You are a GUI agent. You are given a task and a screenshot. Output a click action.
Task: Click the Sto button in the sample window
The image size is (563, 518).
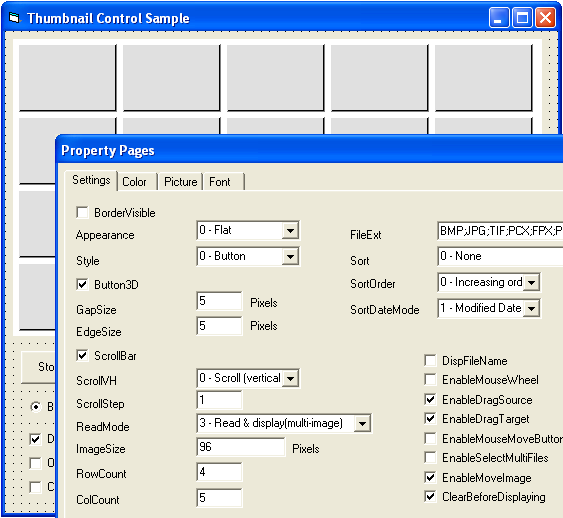tap(38, 367)
